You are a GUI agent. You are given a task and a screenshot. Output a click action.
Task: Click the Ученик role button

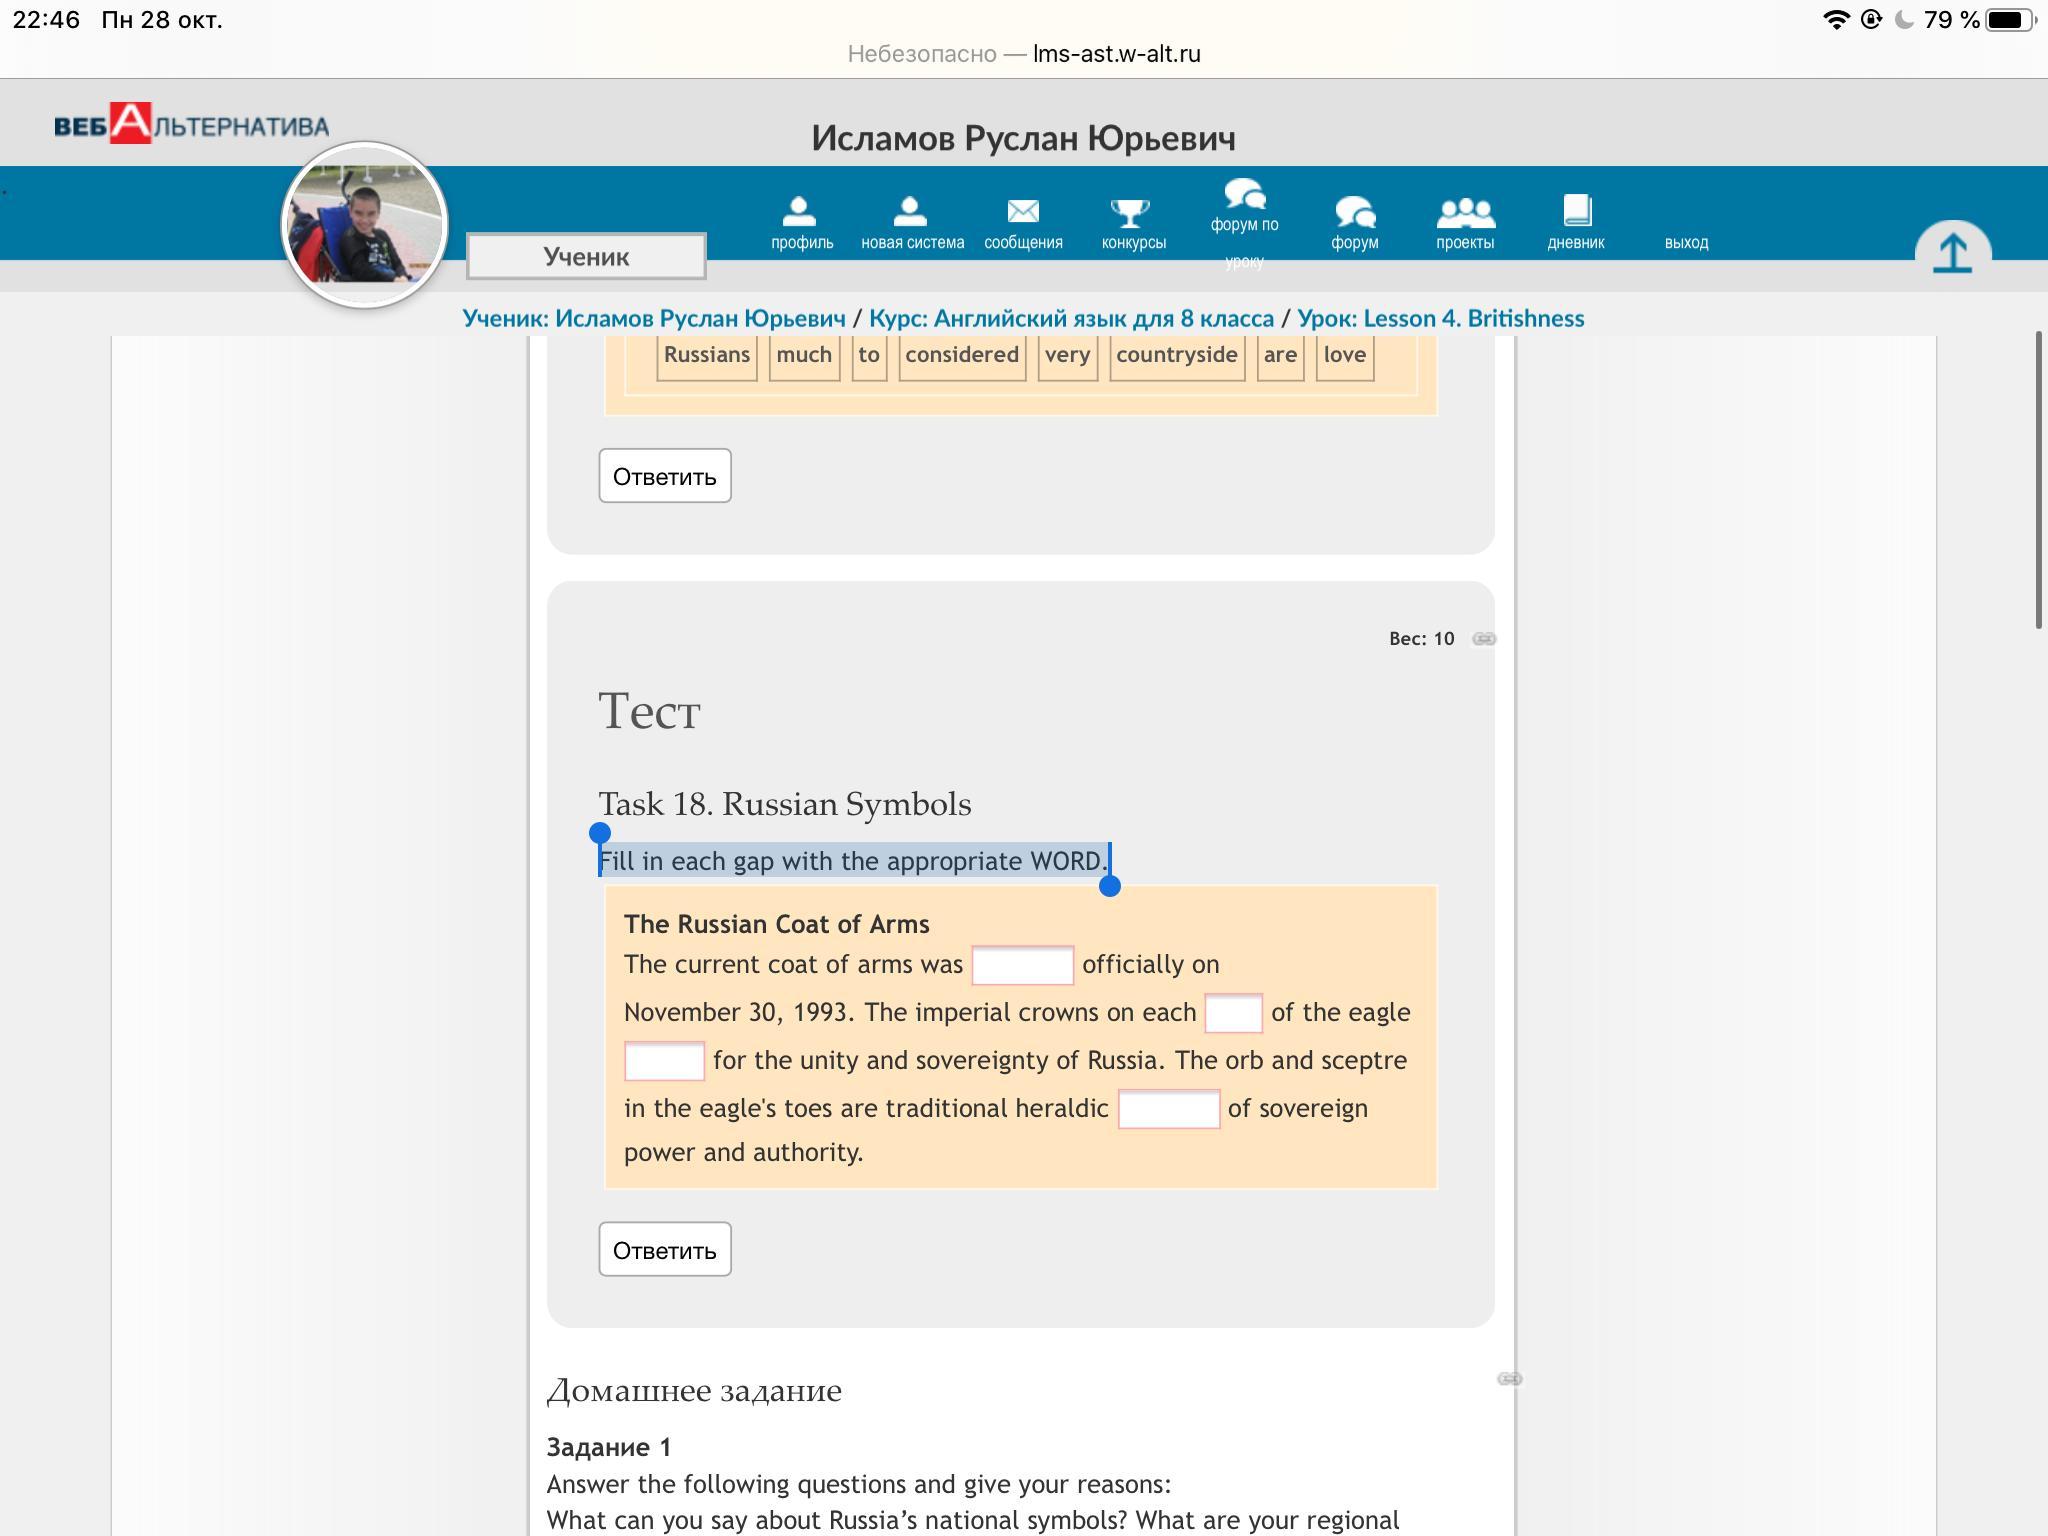(586, 256)
